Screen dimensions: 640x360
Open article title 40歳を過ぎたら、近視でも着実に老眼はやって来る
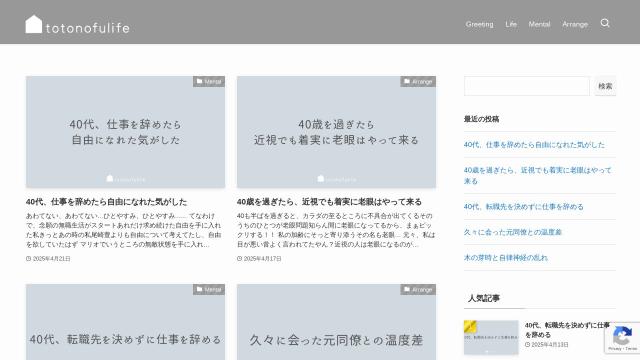[x=329, y=202]
